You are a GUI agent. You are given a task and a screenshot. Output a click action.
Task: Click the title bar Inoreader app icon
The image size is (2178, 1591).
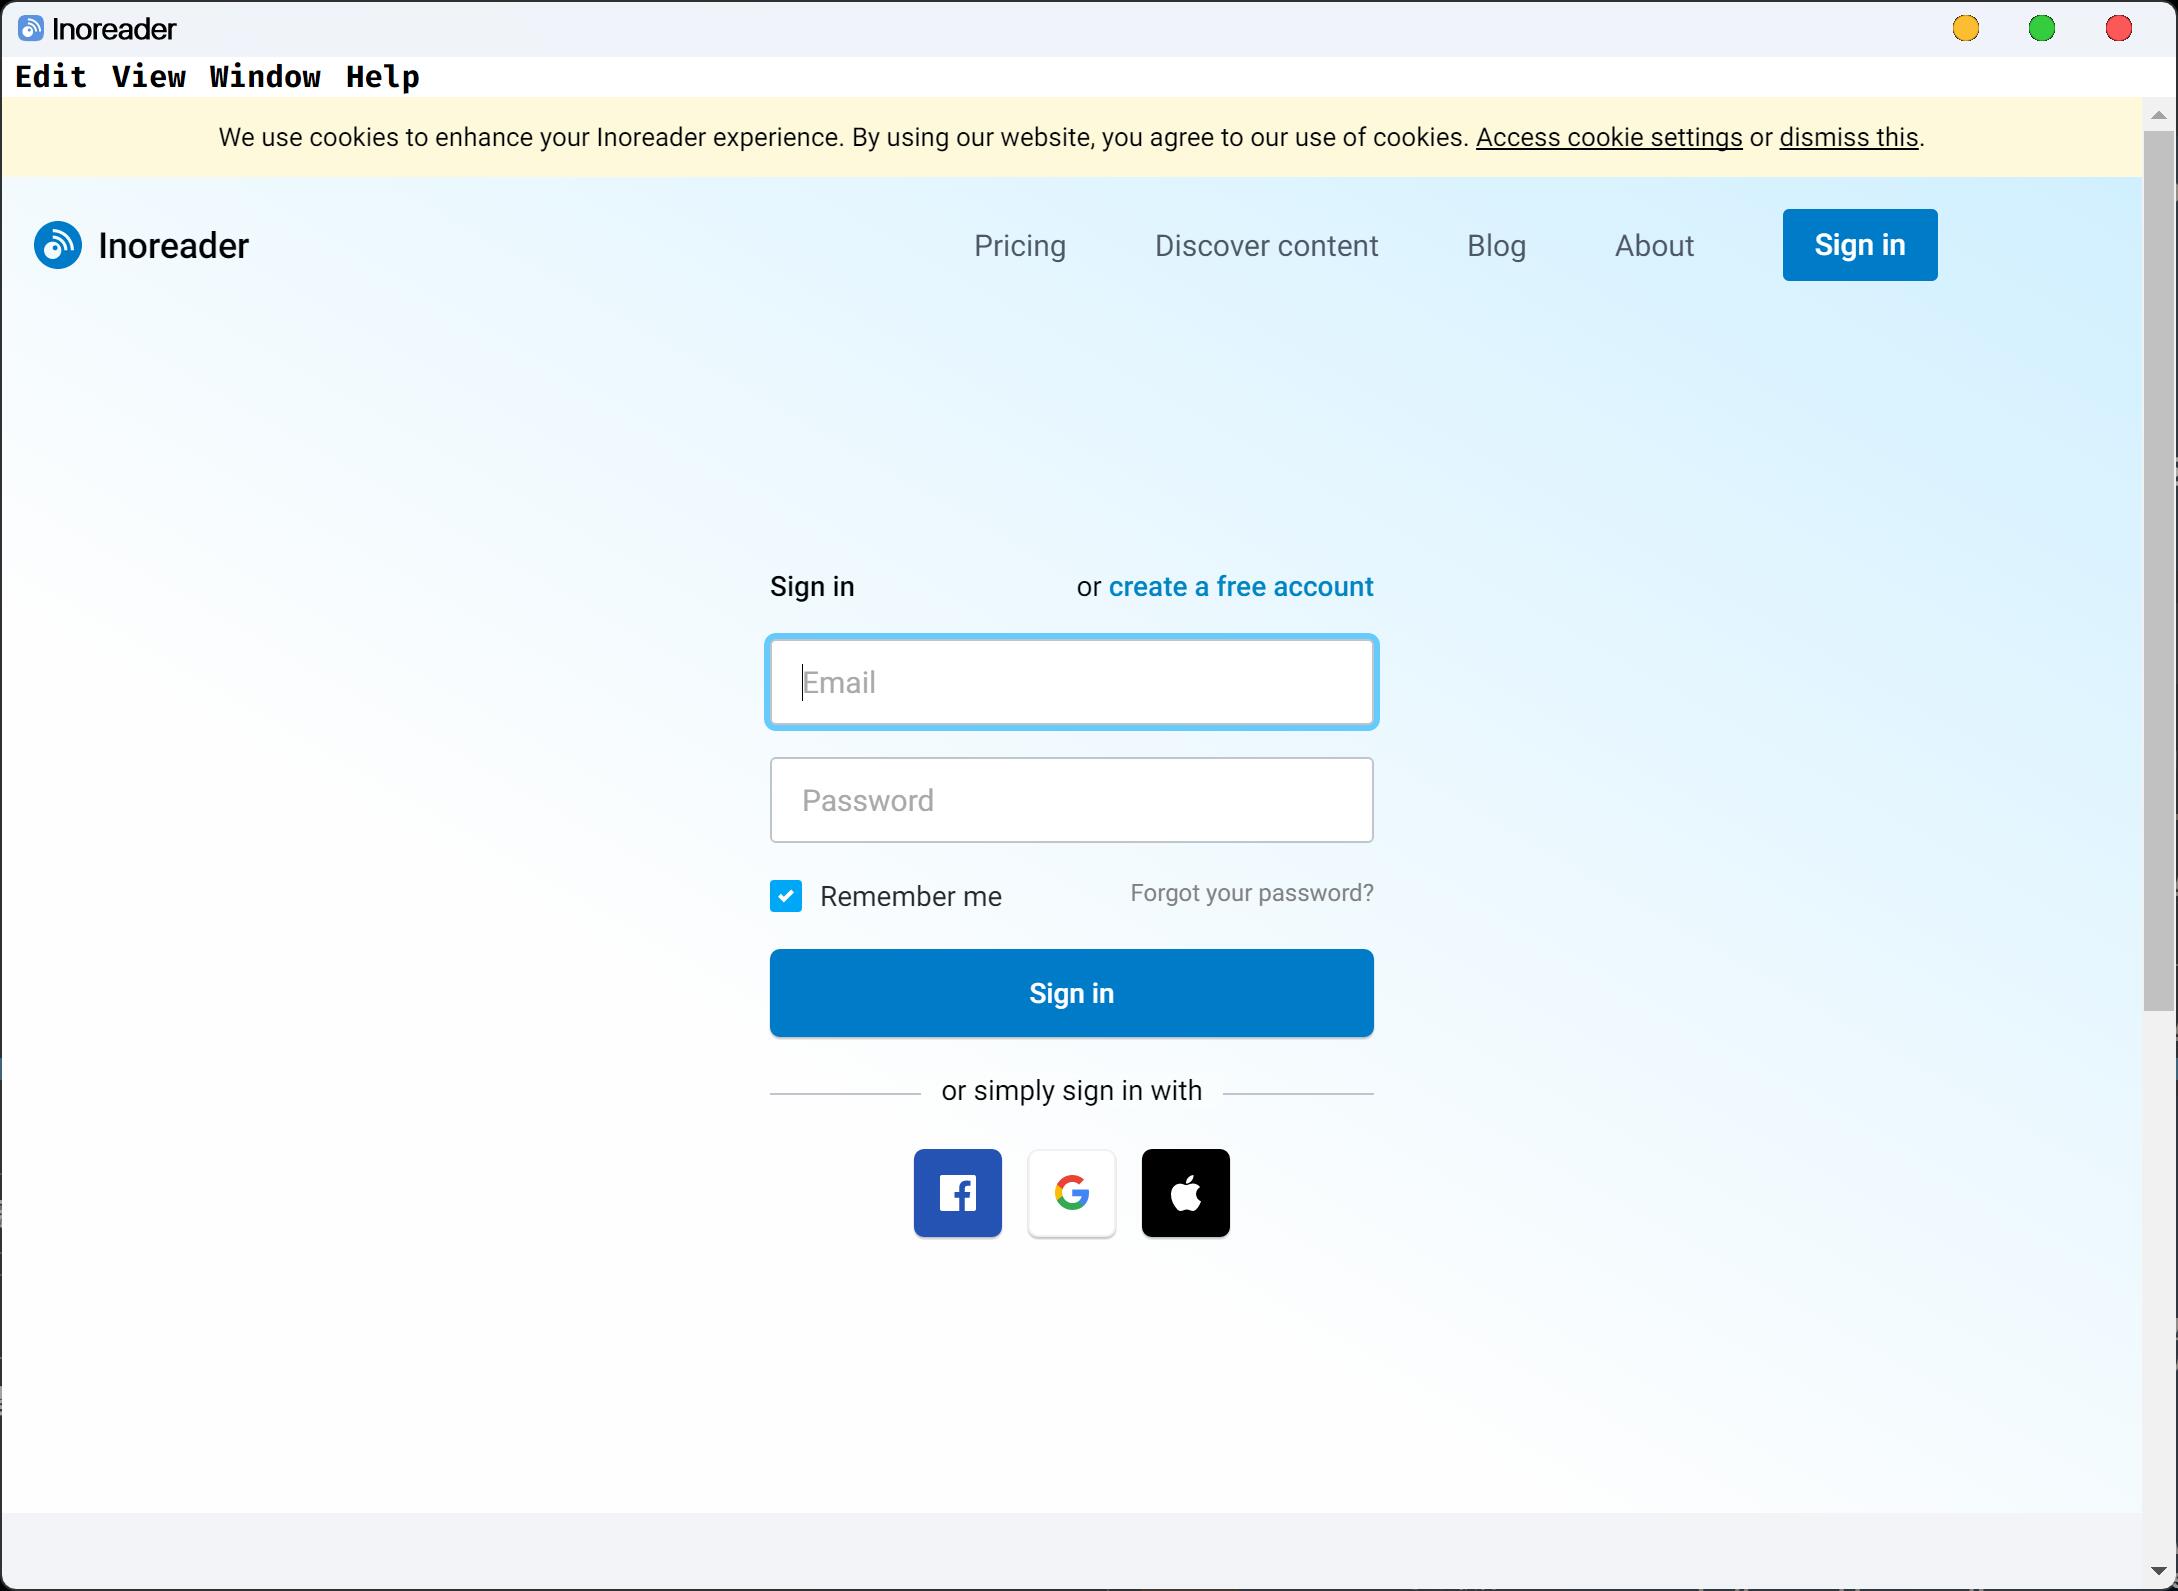(31, 29)
